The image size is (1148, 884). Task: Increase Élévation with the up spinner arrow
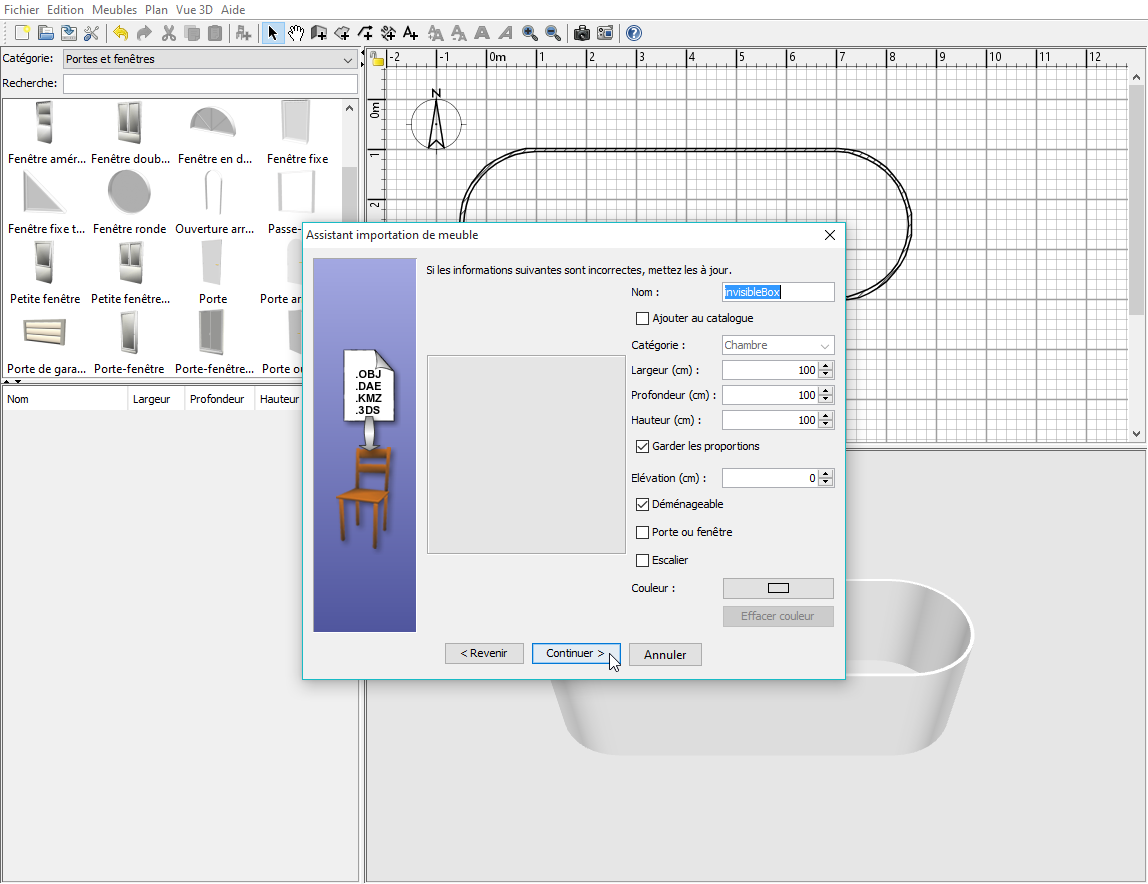click(826, 473)
